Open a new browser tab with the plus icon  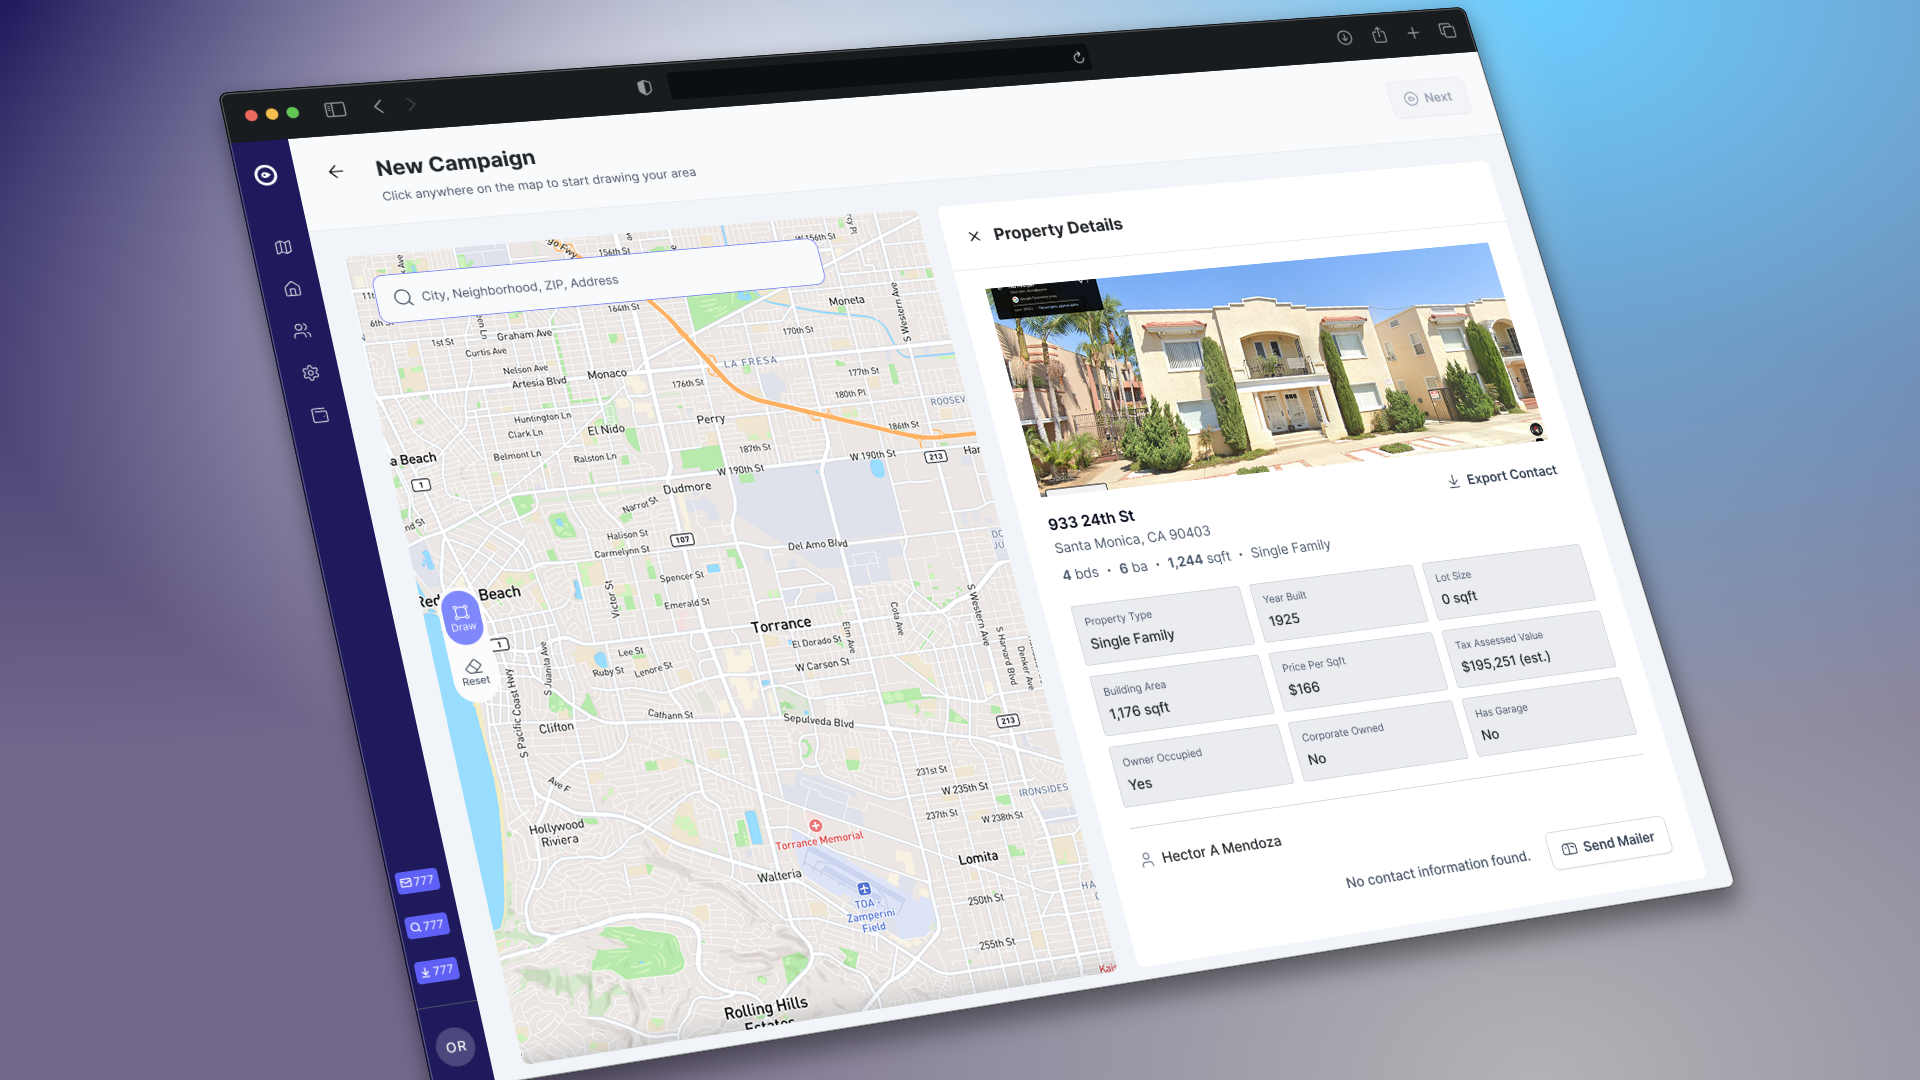(x=1414, y=33)
